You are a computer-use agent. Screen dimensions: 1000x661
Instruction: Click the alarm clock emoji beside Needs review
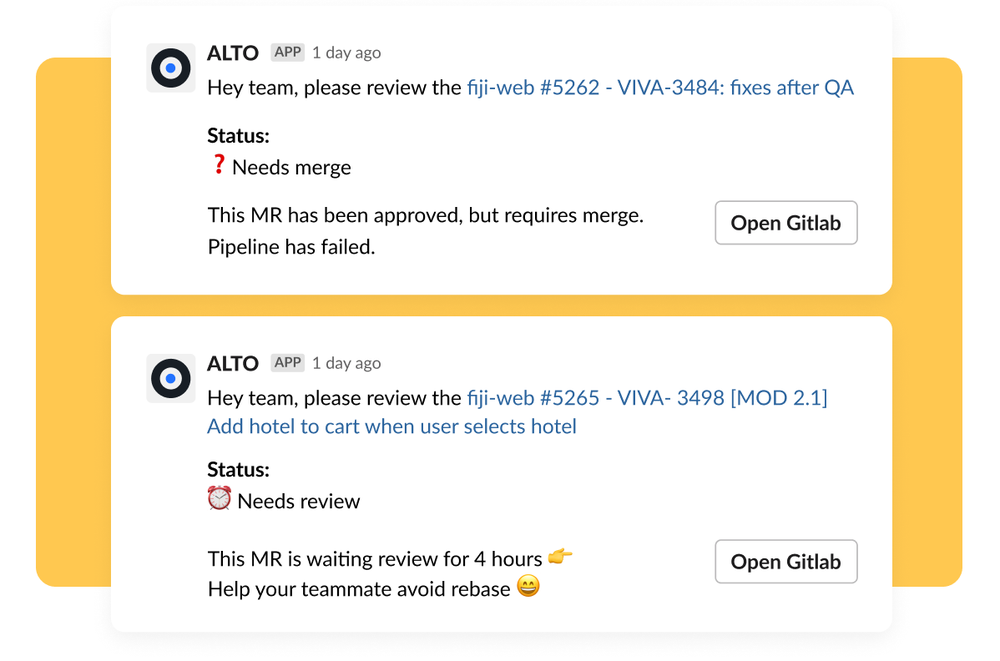(220, 499)
